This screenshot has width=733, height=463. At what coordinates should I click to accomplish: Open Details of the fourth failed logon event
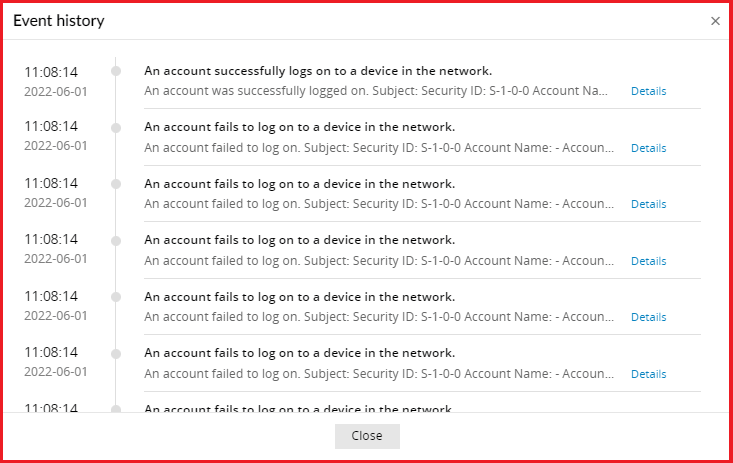click(648, 317)
